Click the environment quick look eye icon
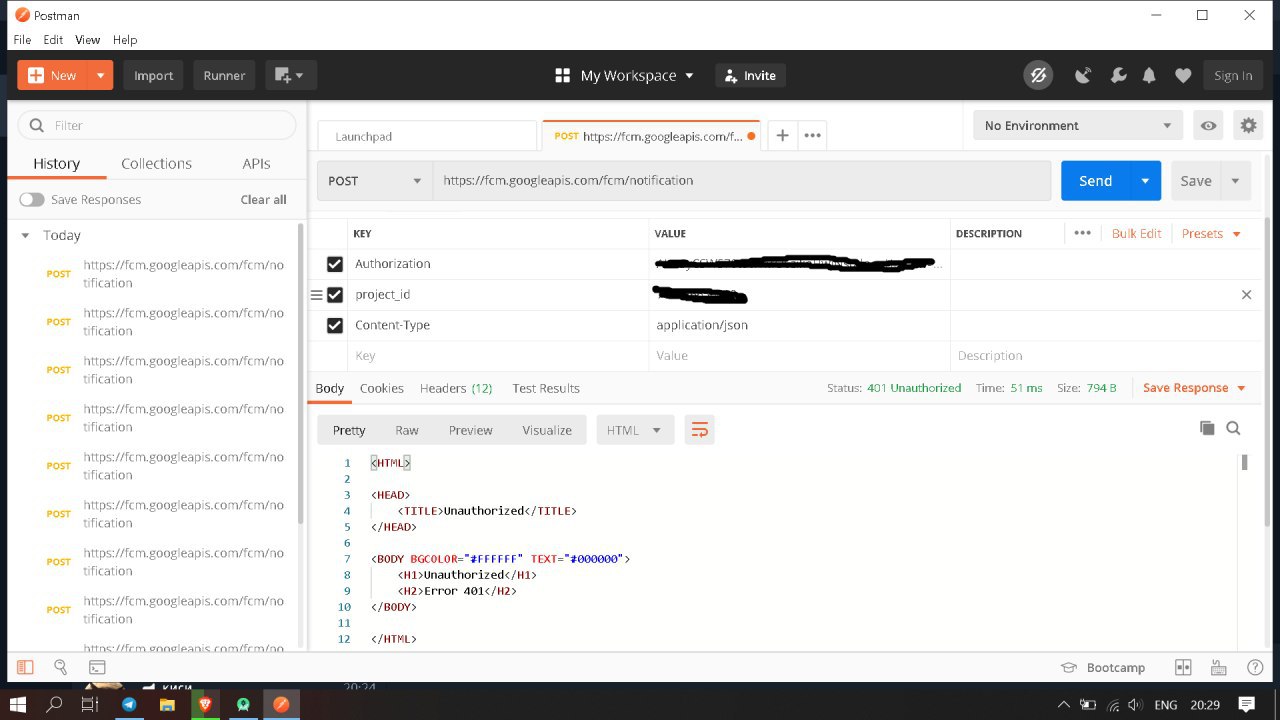 click(x=1209, y=125)
